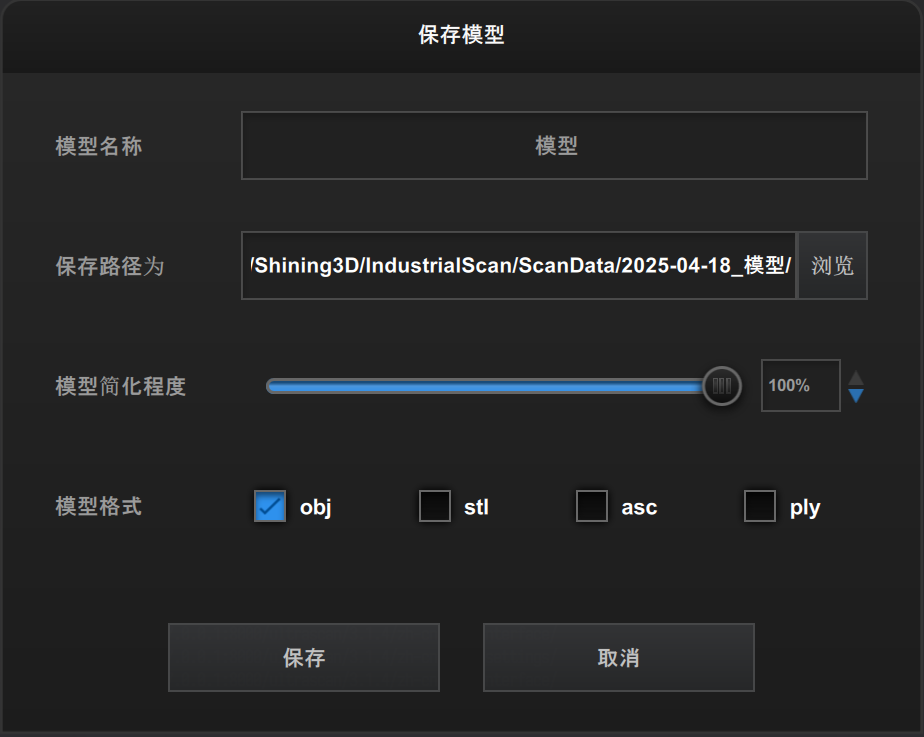
Task: Click the simplification slider round handle
Action: [721, 386]
